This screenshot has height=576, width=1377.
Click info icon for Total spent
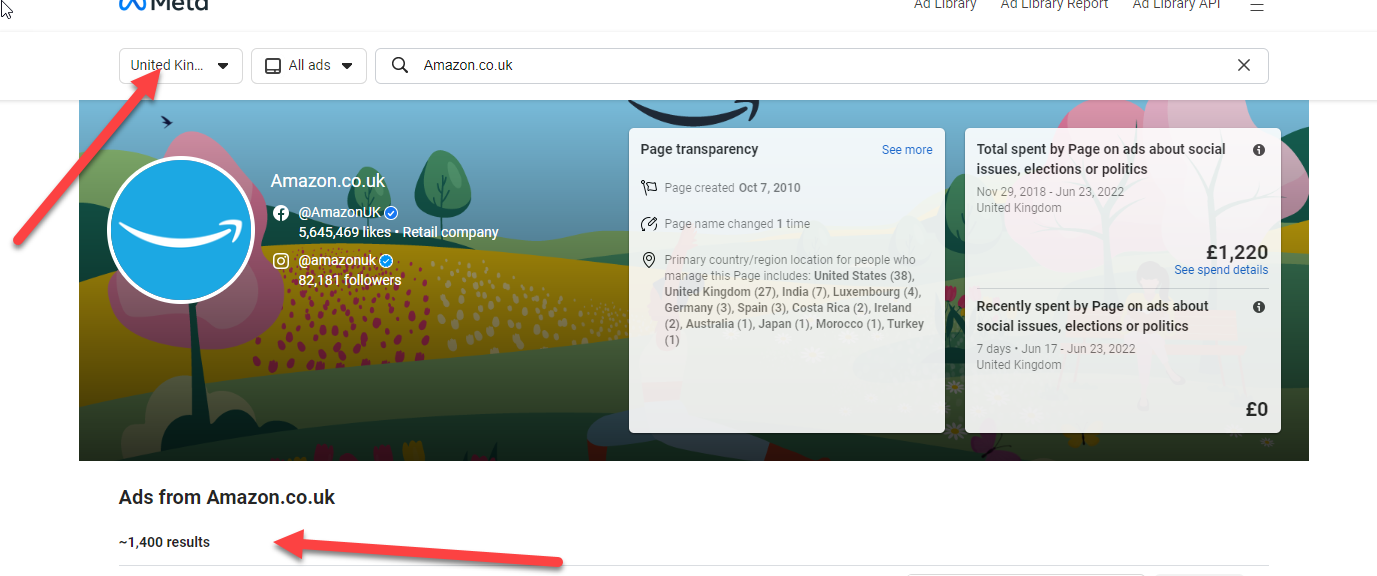click(x=1259, y=150)
